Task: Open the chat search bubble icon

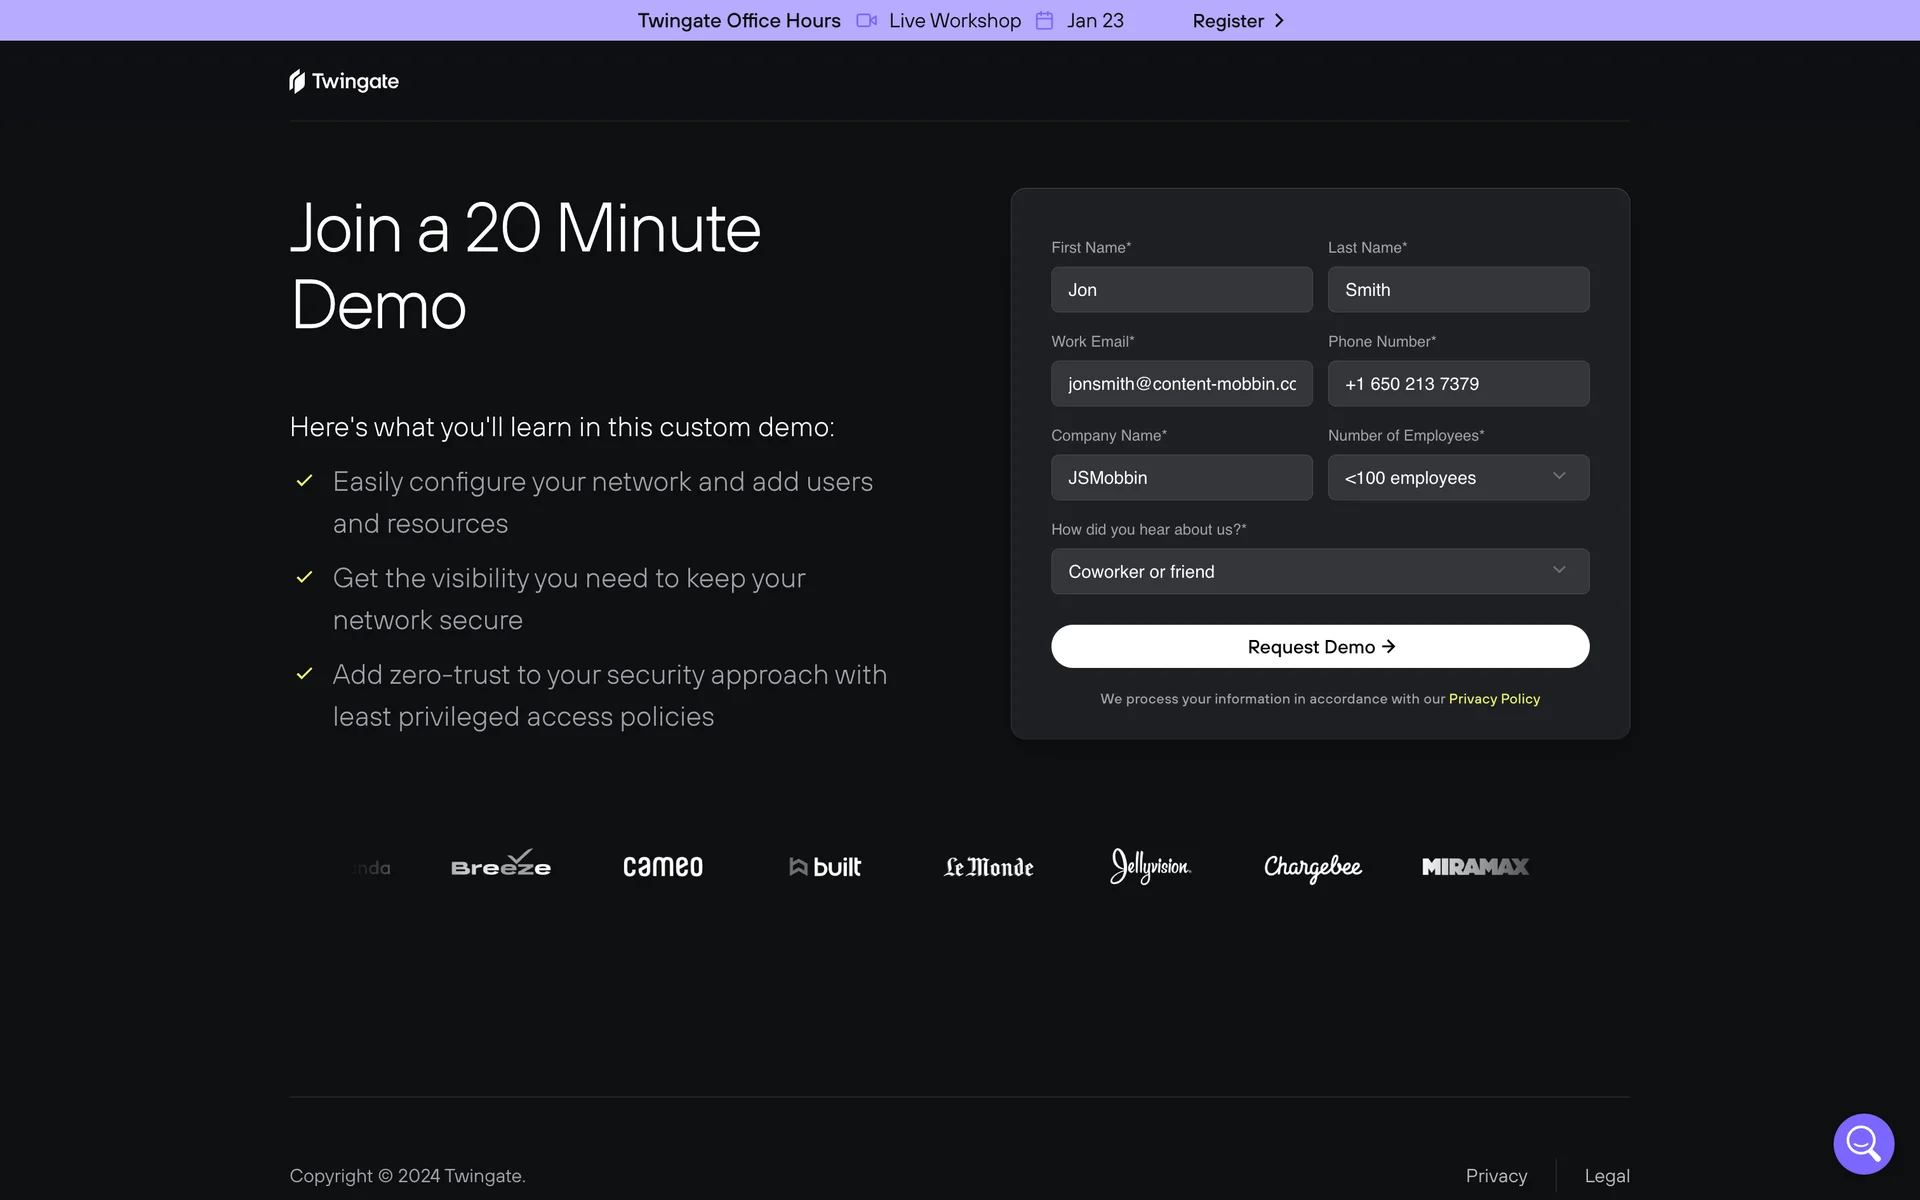Action: point(1863,1143)
